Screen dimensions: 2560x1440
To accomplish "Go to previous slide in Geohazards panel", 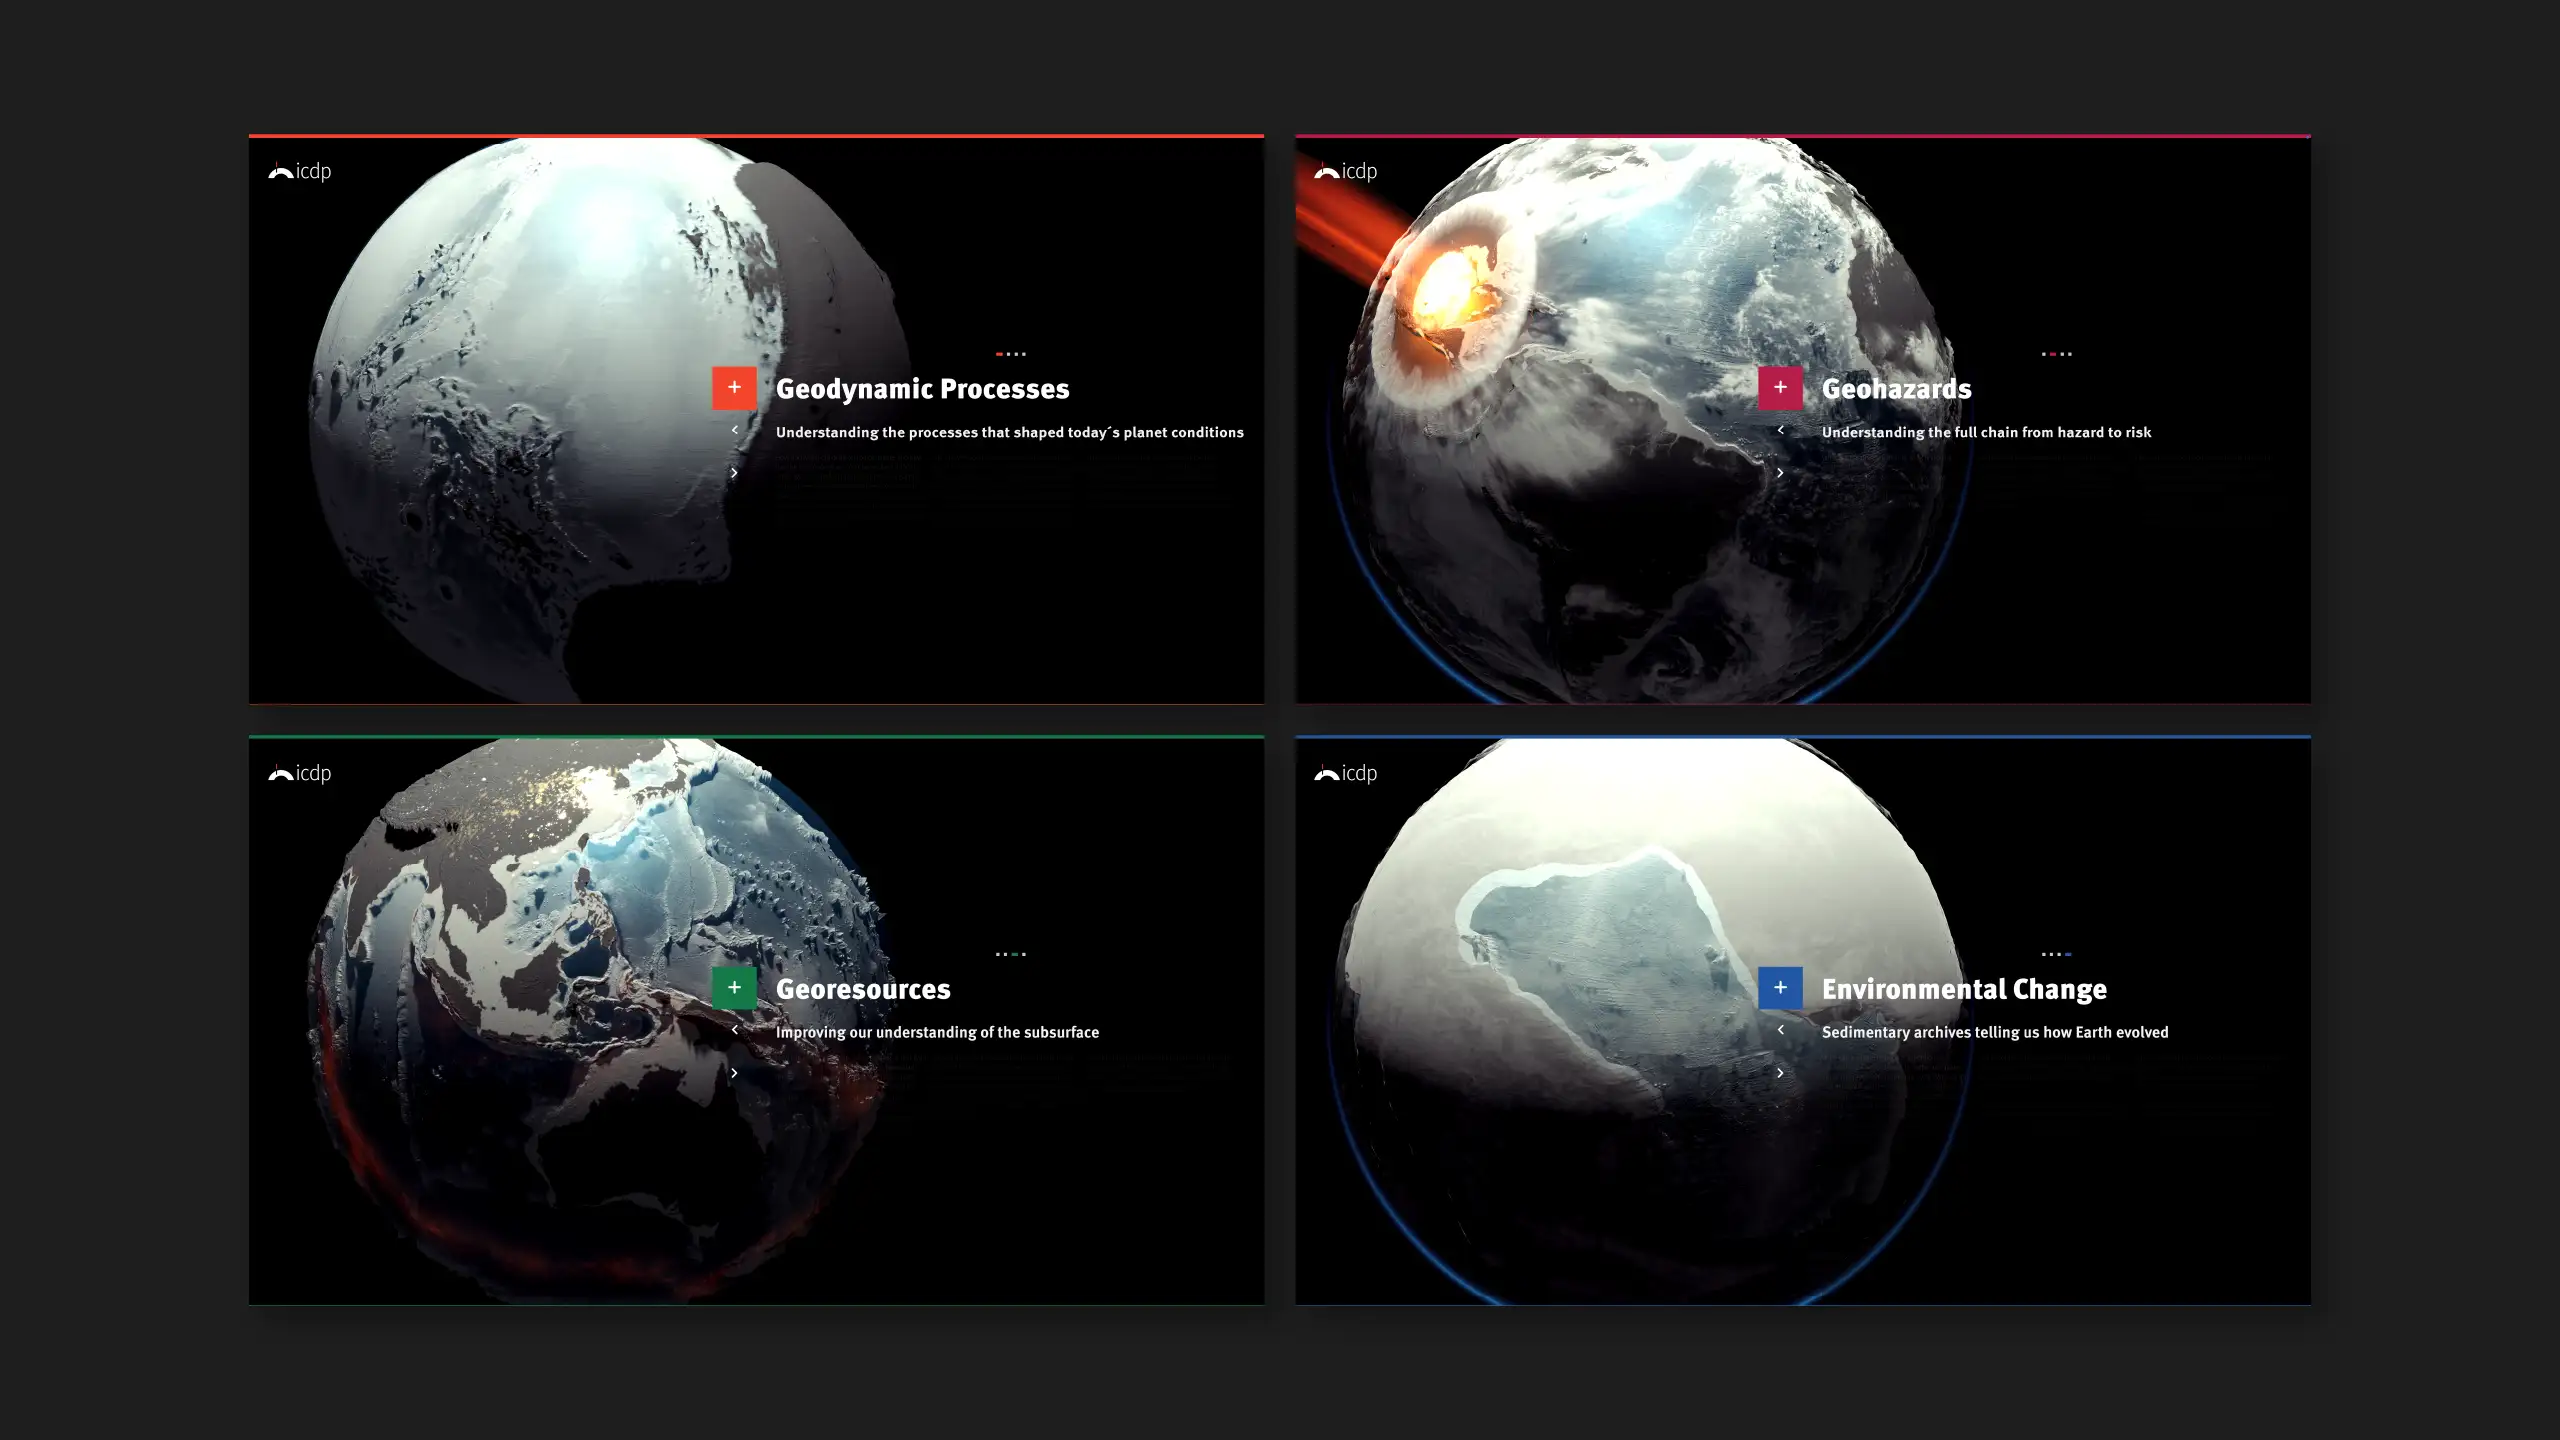I will [1780, 430].
